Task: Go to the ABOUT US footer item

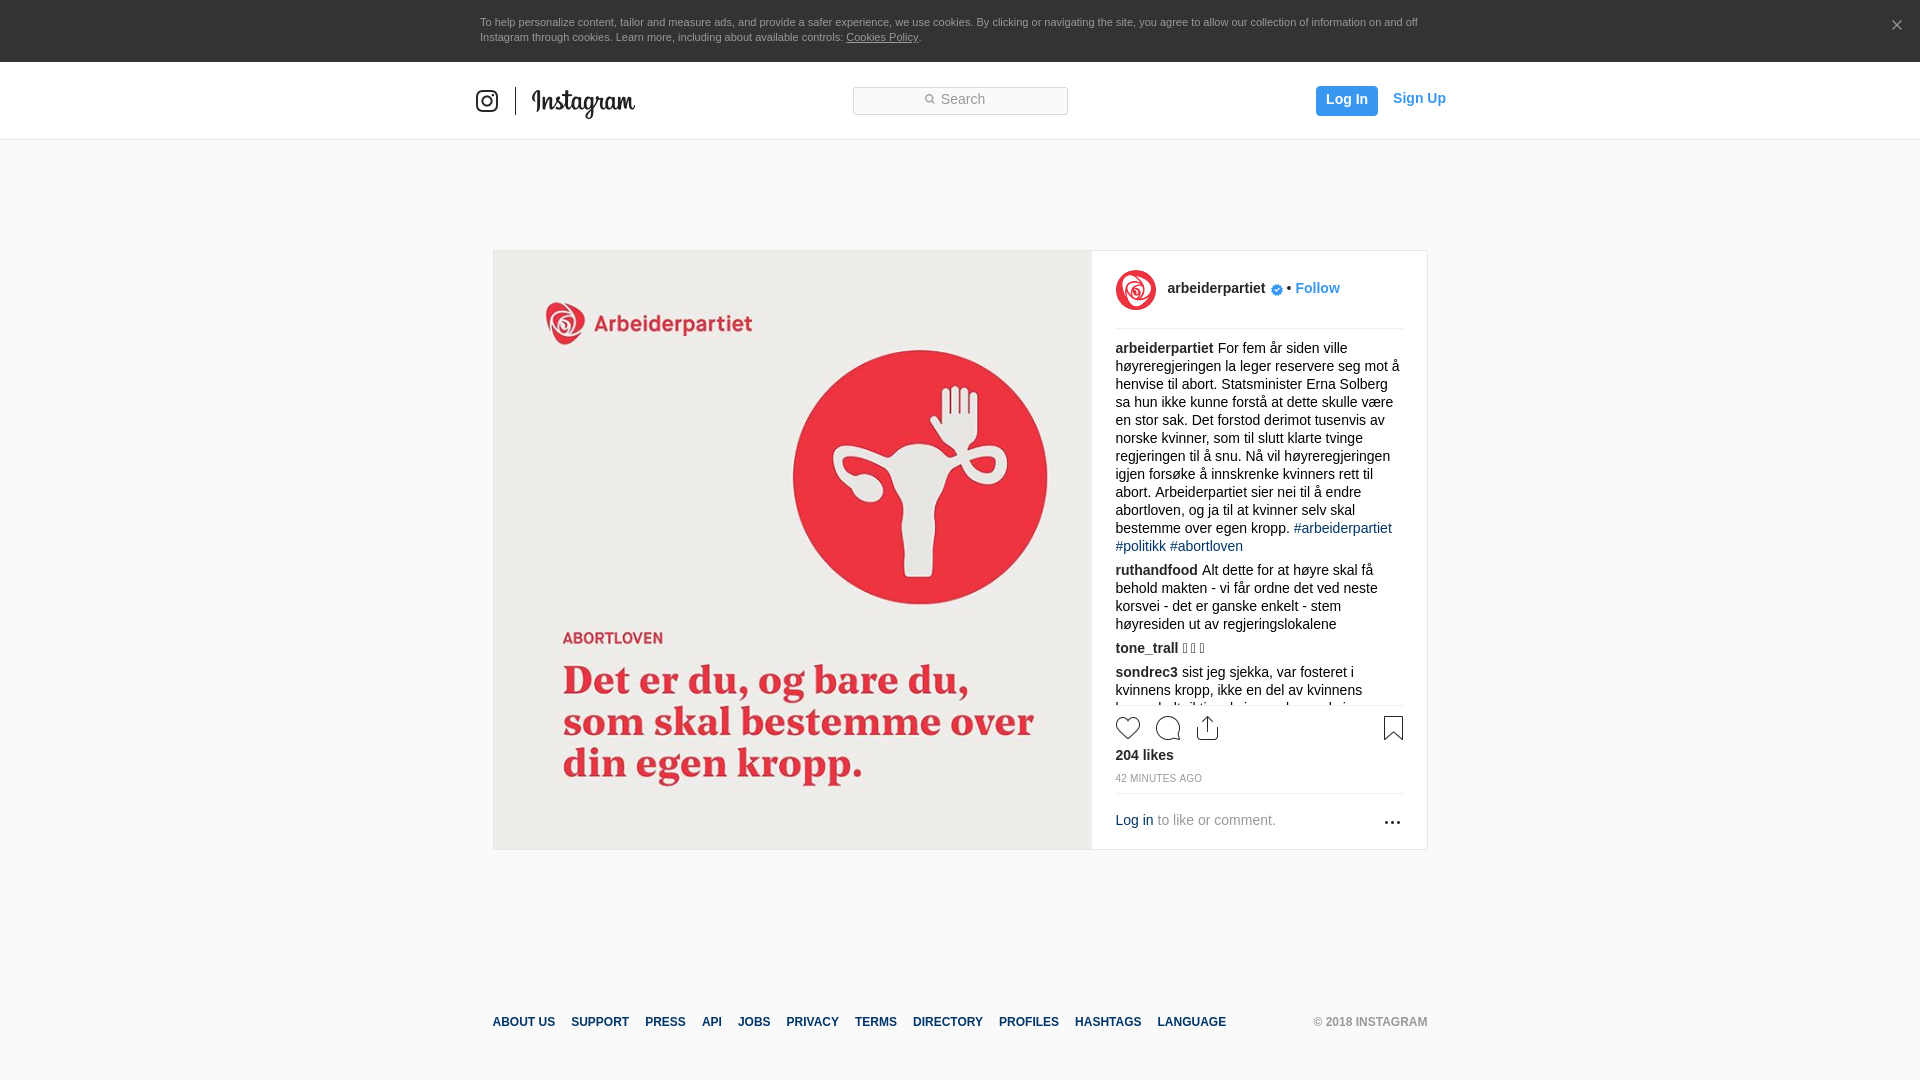Action: tap(524, 1022)
